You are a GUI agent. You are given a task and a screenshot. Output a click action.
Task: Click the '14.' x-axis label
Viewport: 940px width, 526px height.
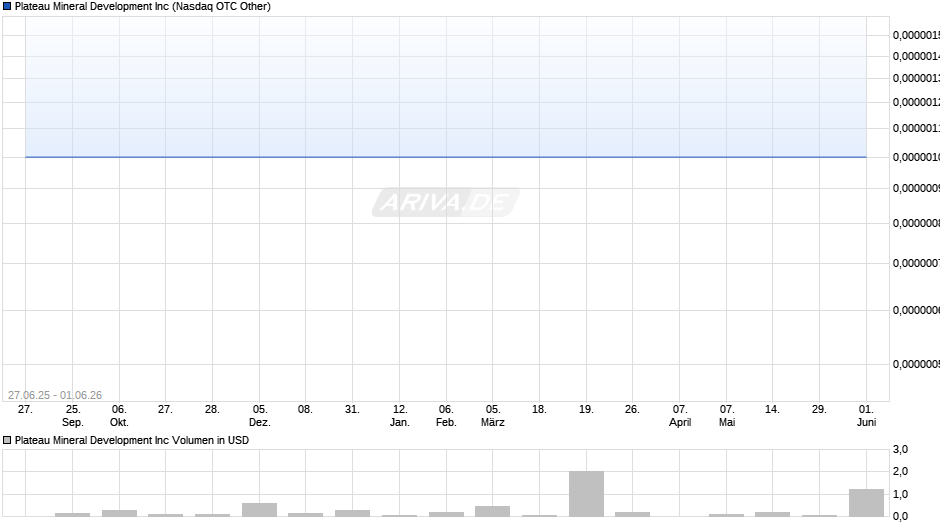tap(772, 409)
